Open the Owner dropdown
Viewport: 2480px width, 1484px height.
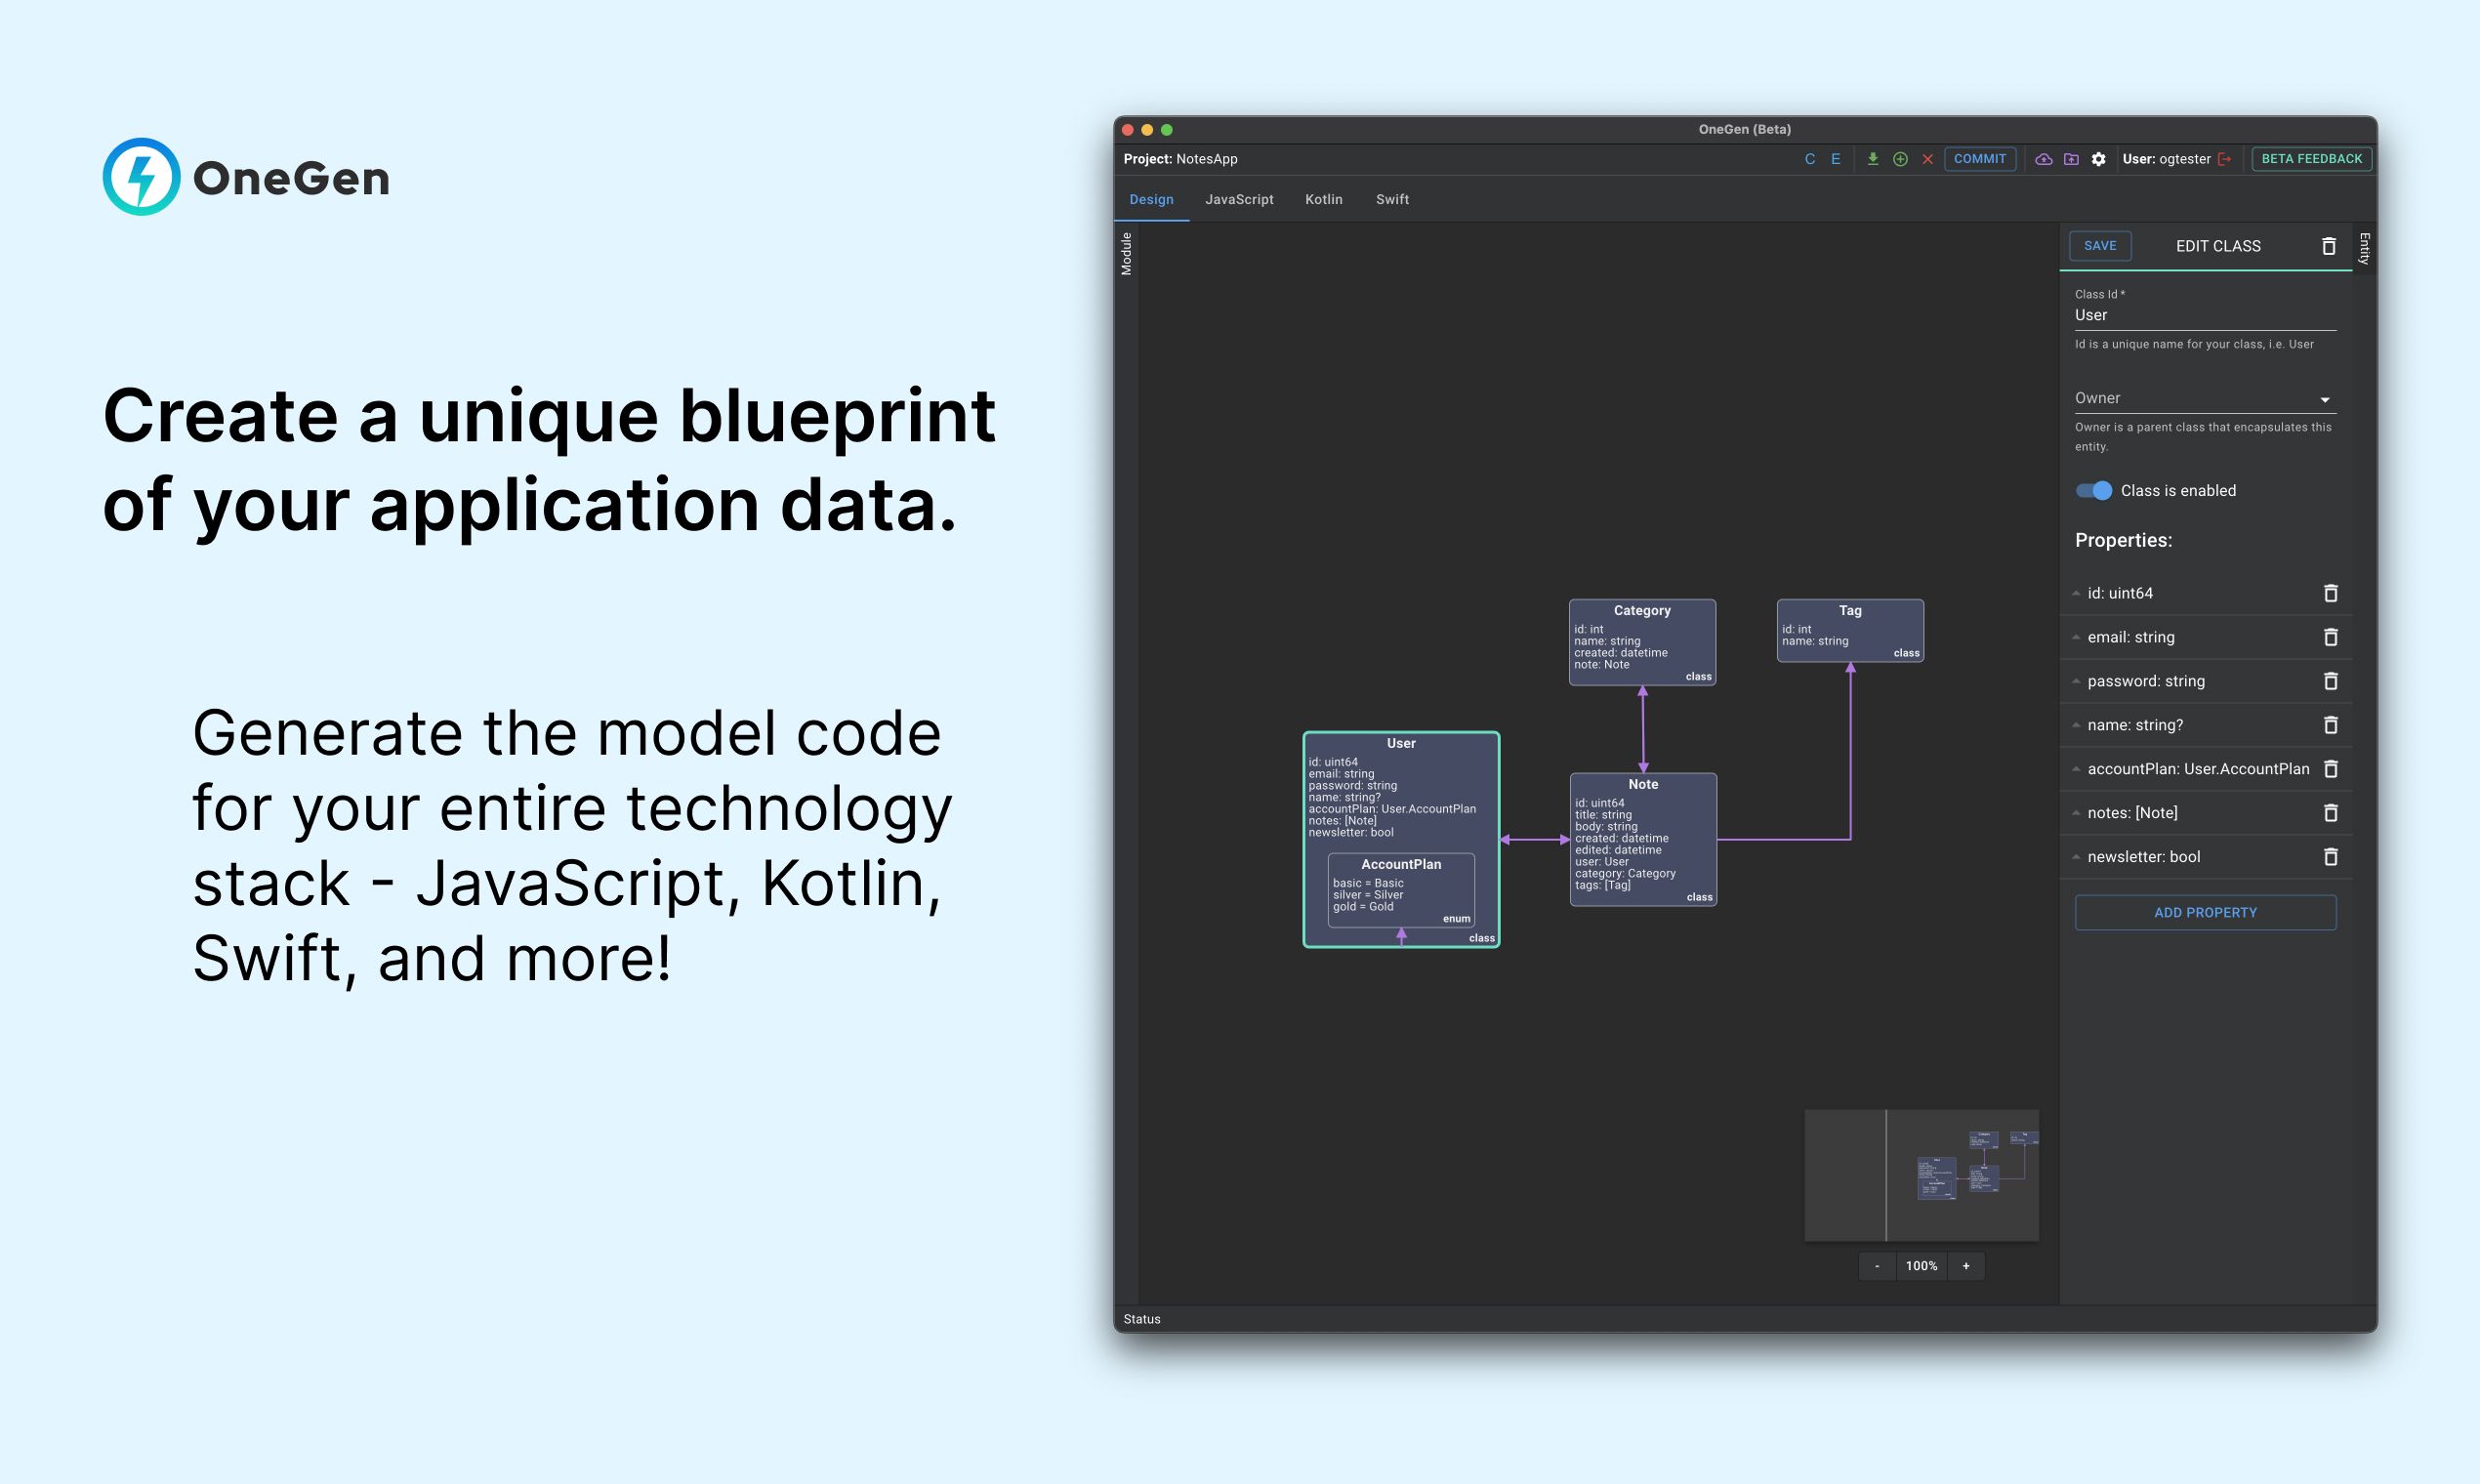(x=2326, y=398)
